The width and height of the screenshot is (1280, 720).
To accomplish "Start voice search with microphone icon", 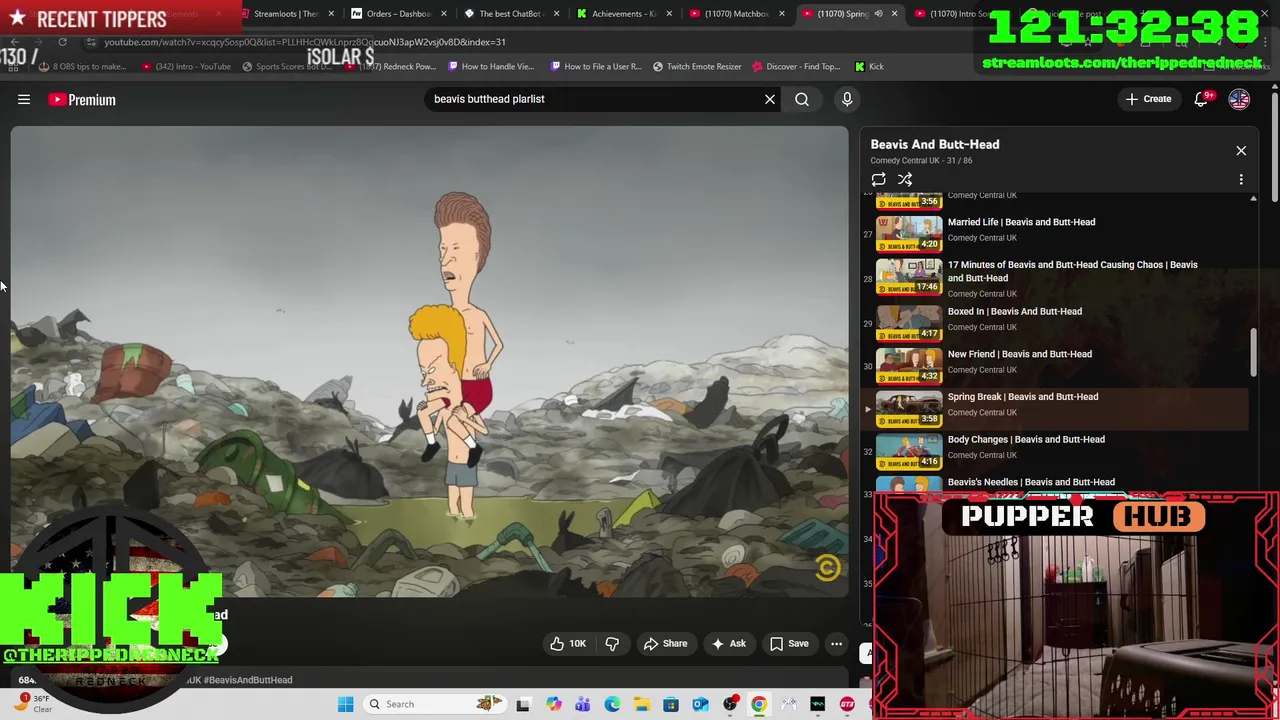I will pyautogui.click(x=847, y=99).
